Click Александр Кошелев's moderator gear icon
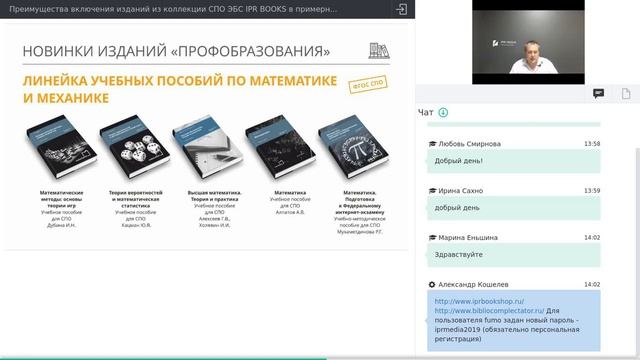The width and height of the screenshot is (640, 360). point(432,284)
